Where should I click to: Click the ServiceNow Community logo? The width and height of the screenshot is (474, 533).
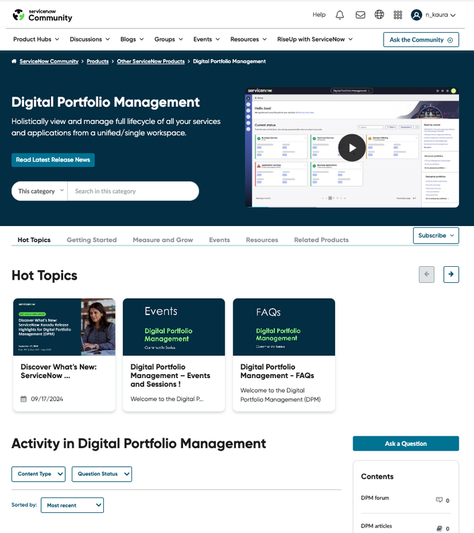[x=43, y=15]
